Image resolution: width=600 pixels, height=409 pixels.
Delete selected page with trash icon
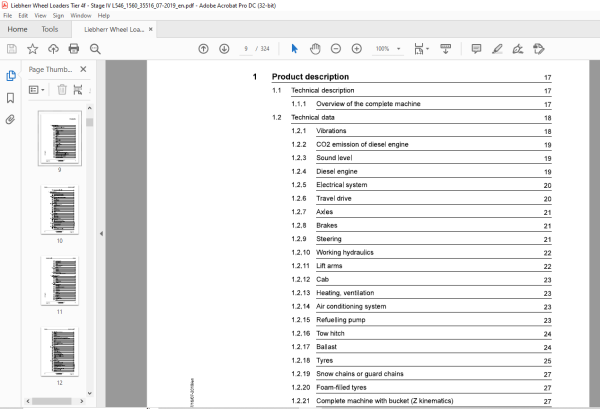point(62,90)
